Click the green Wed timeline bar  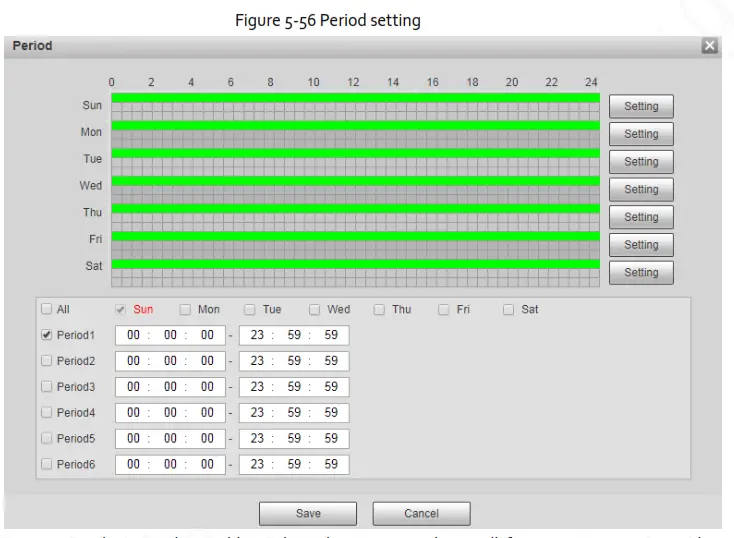click(x=356, y=181)
